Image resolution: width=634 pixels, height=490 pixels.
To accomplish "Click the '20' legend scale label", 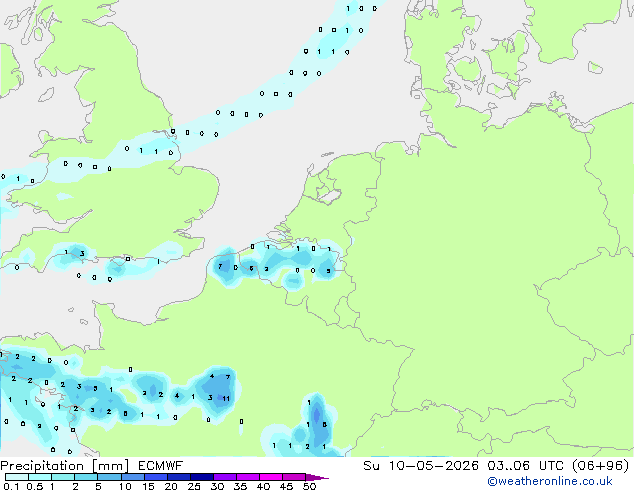I will coord(171,486).
